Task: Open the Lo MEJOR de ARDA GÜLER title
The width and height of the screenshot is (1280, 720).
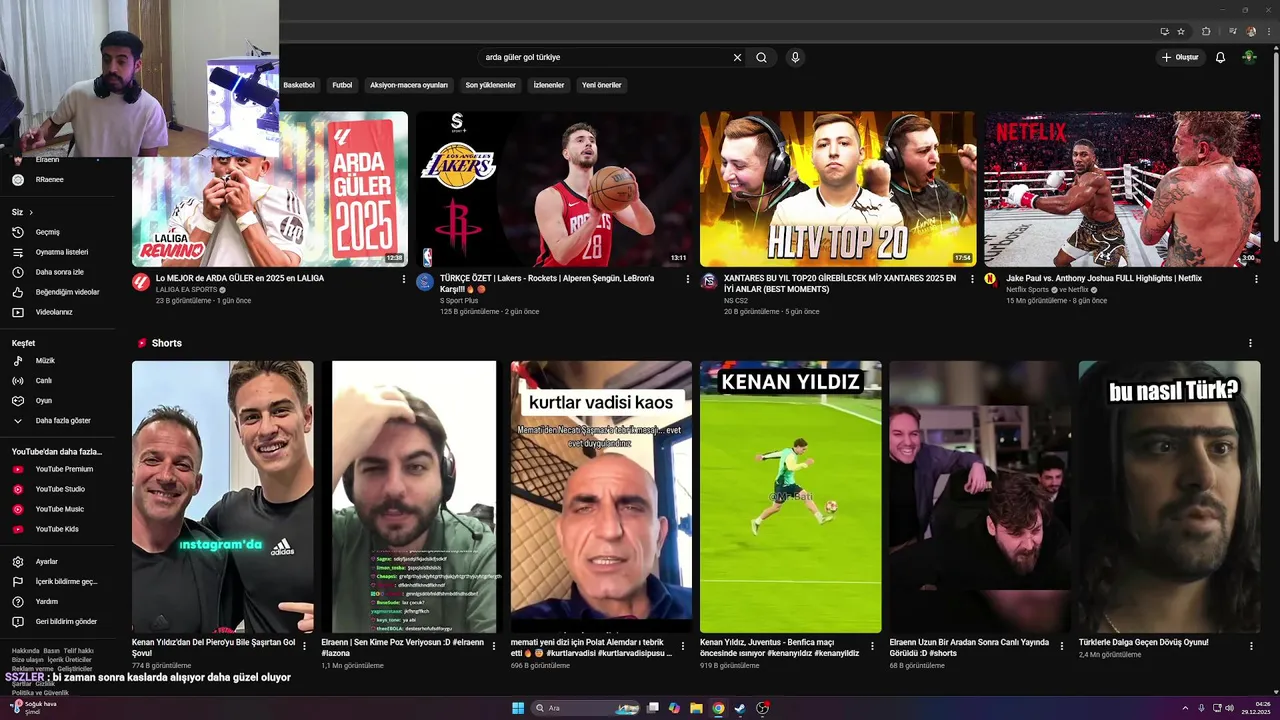Action: (240, 279)
